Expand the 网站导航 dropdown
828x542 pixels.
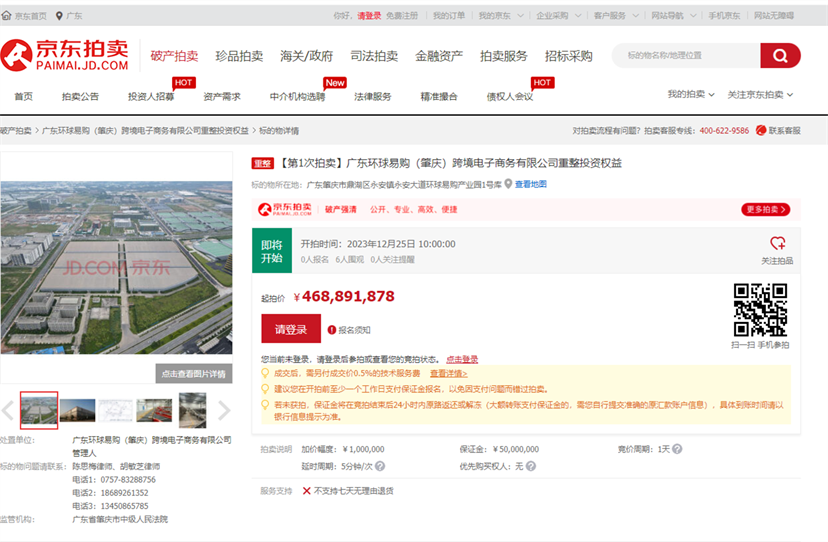pos(674,15)
